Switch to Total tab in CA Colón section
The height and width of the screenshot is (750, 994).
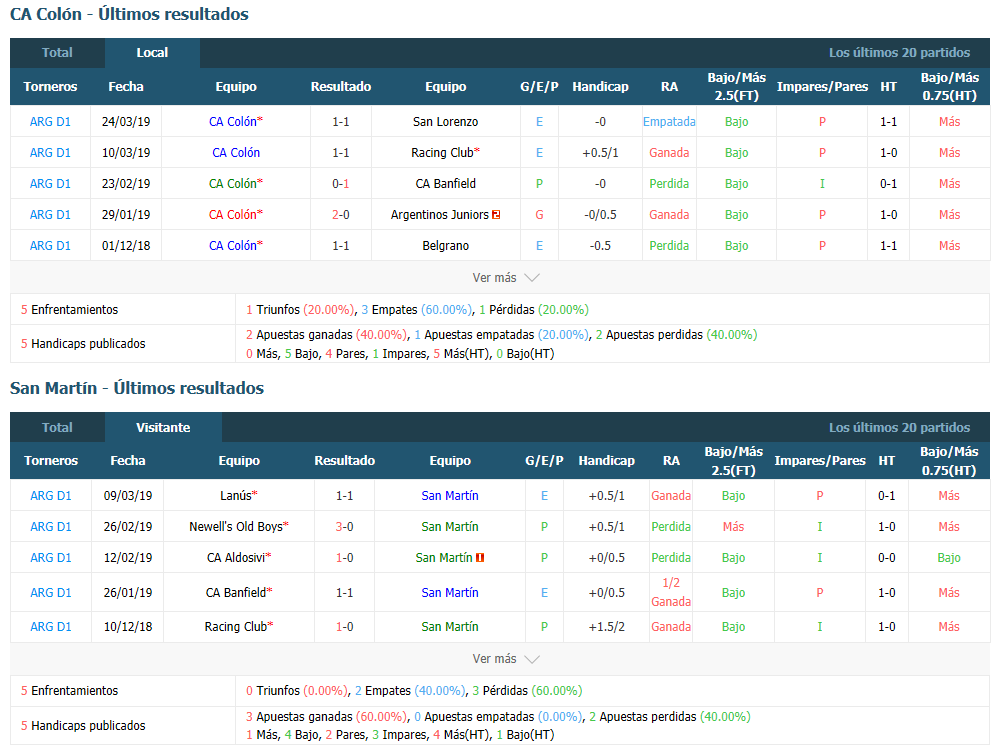pyautogui.click(x=57, y=53)
